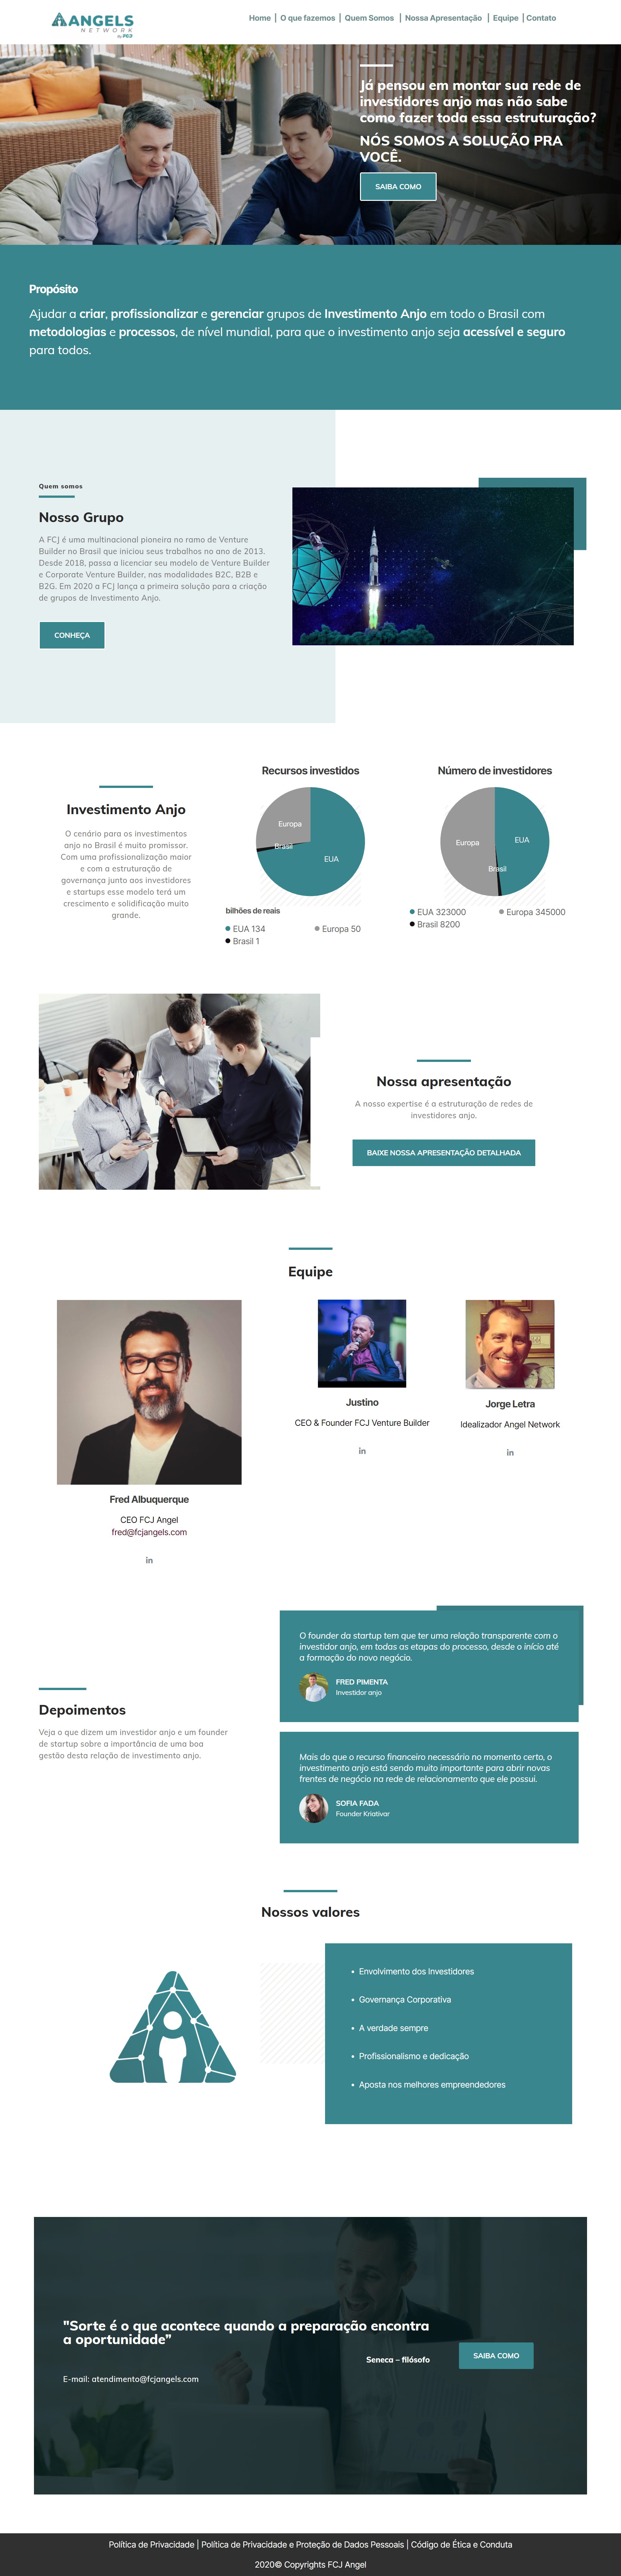
Task: Click the CONHEÇA button
Action: click(x=72, y=635)
